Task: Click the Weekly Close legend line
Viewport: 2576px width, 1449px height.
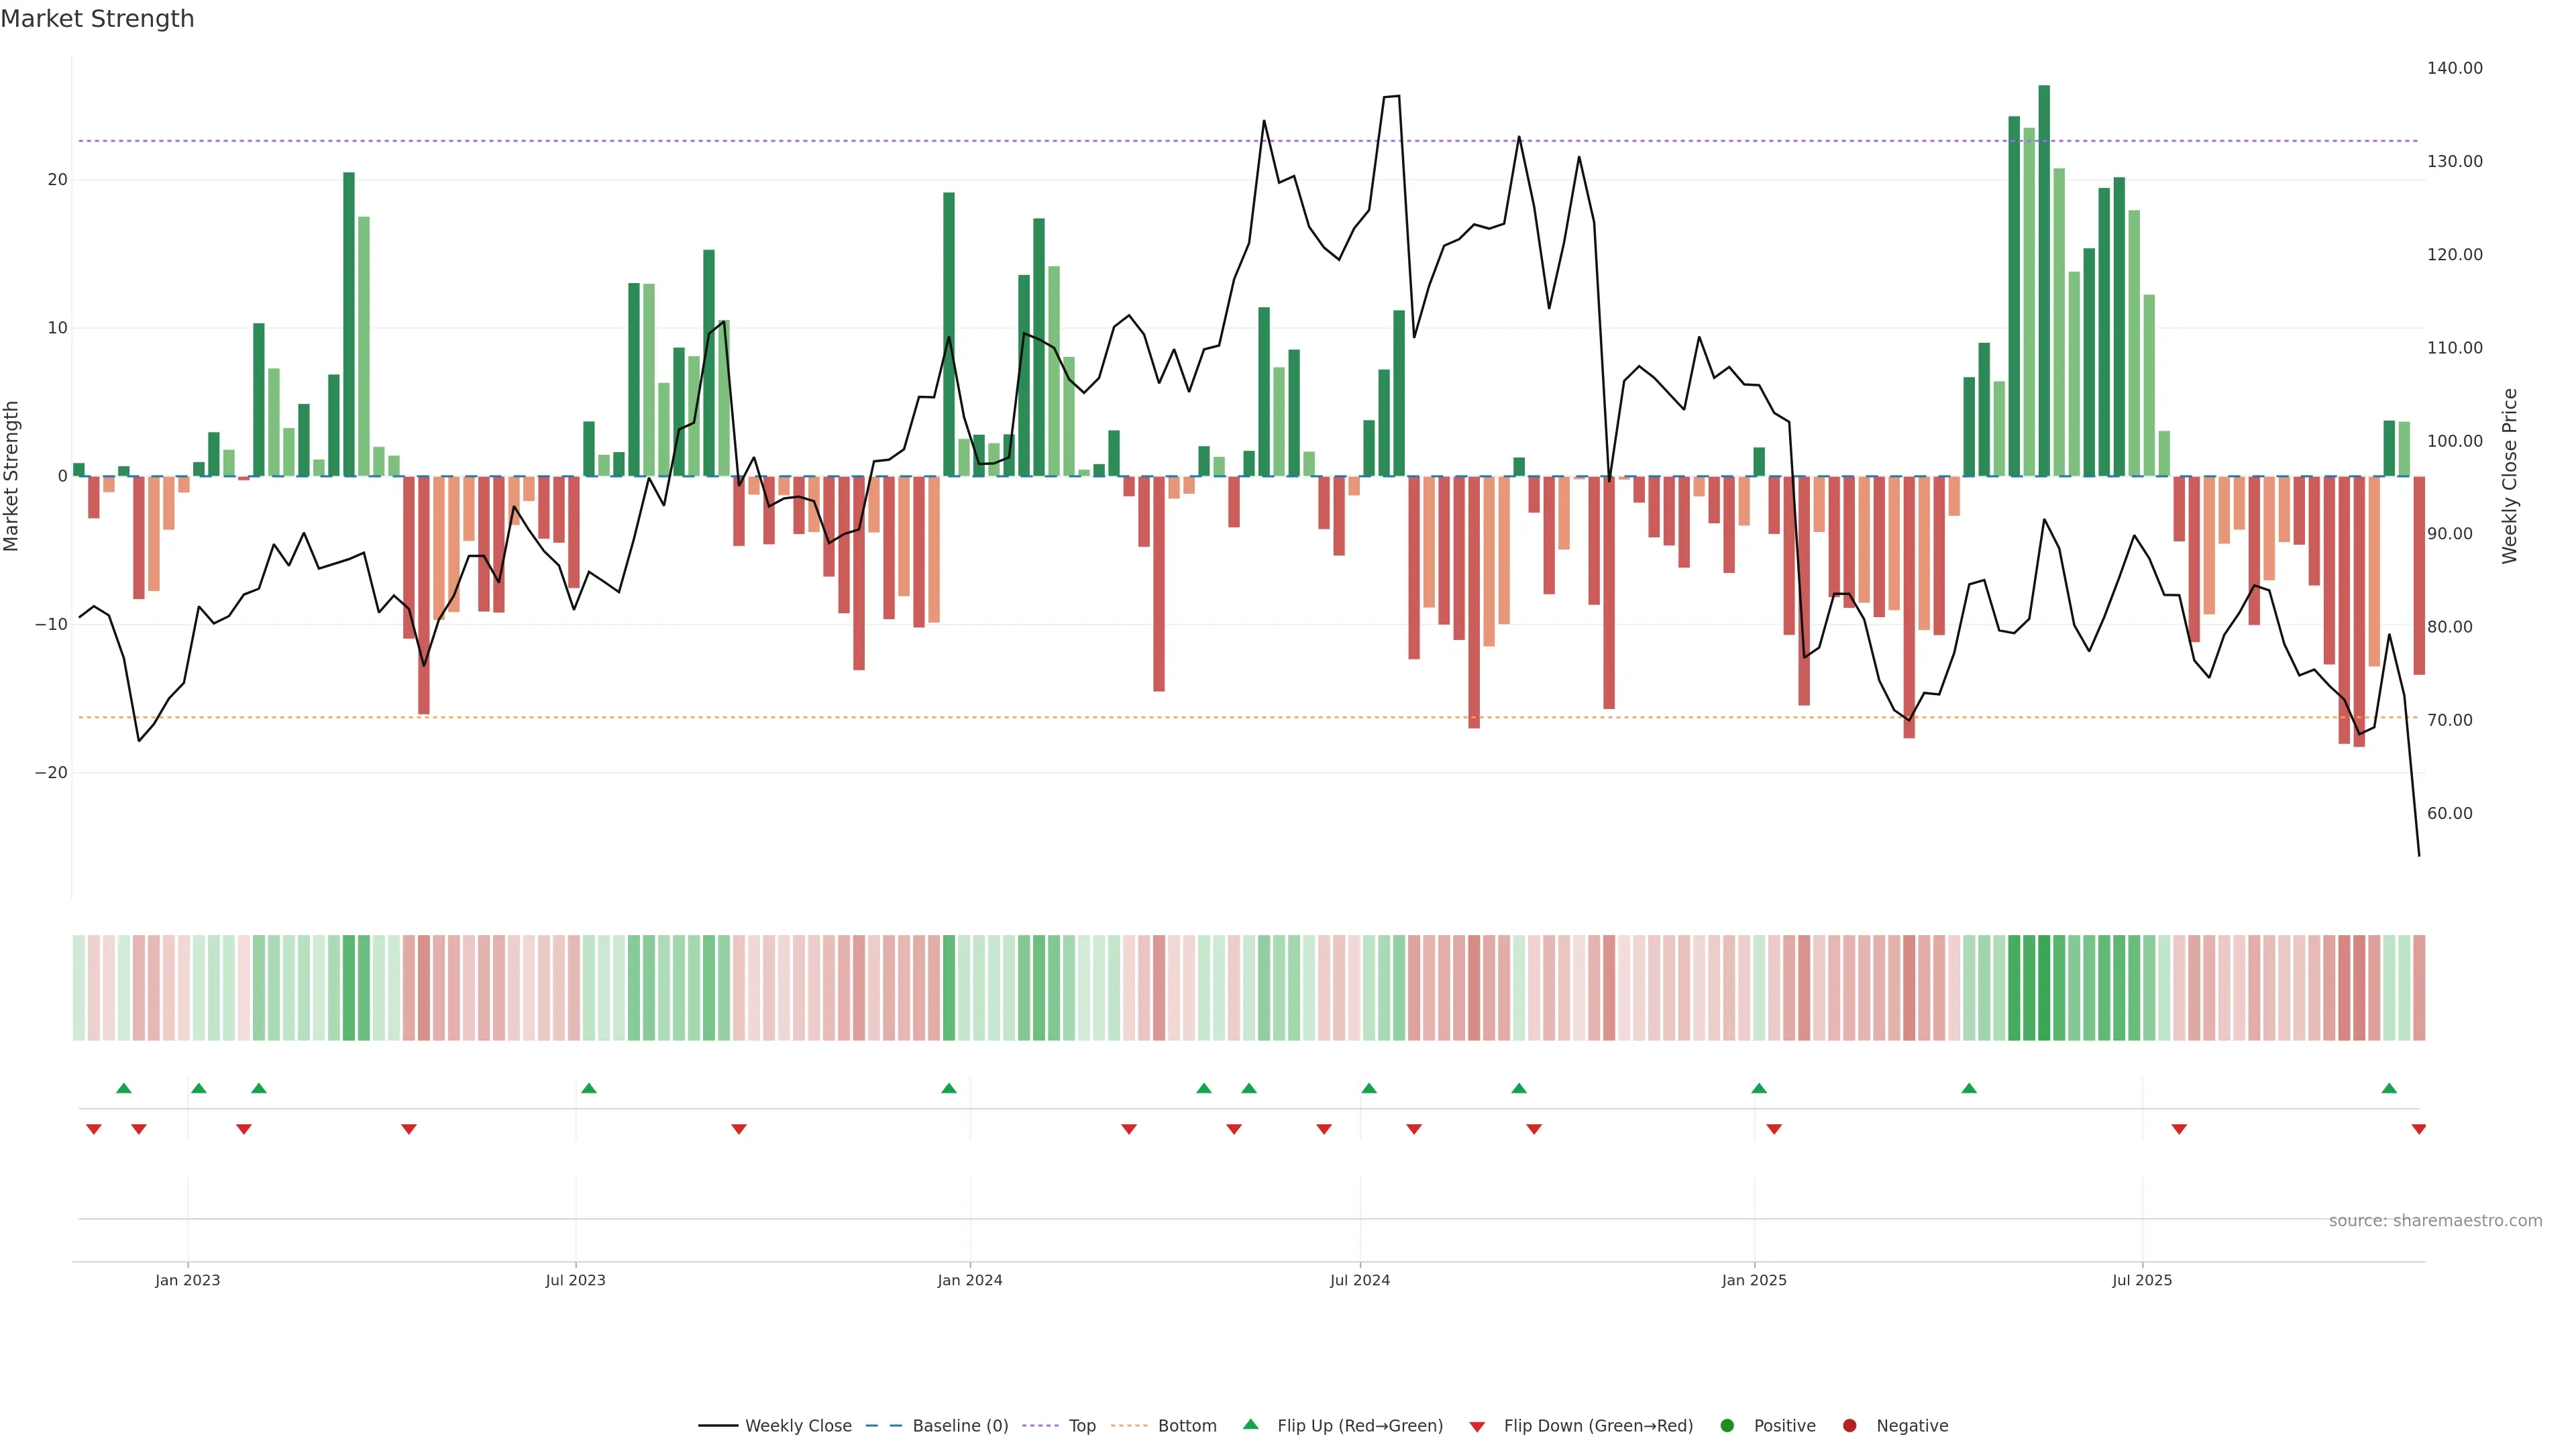Action: pyautogui.click(x=717, y=1425)
